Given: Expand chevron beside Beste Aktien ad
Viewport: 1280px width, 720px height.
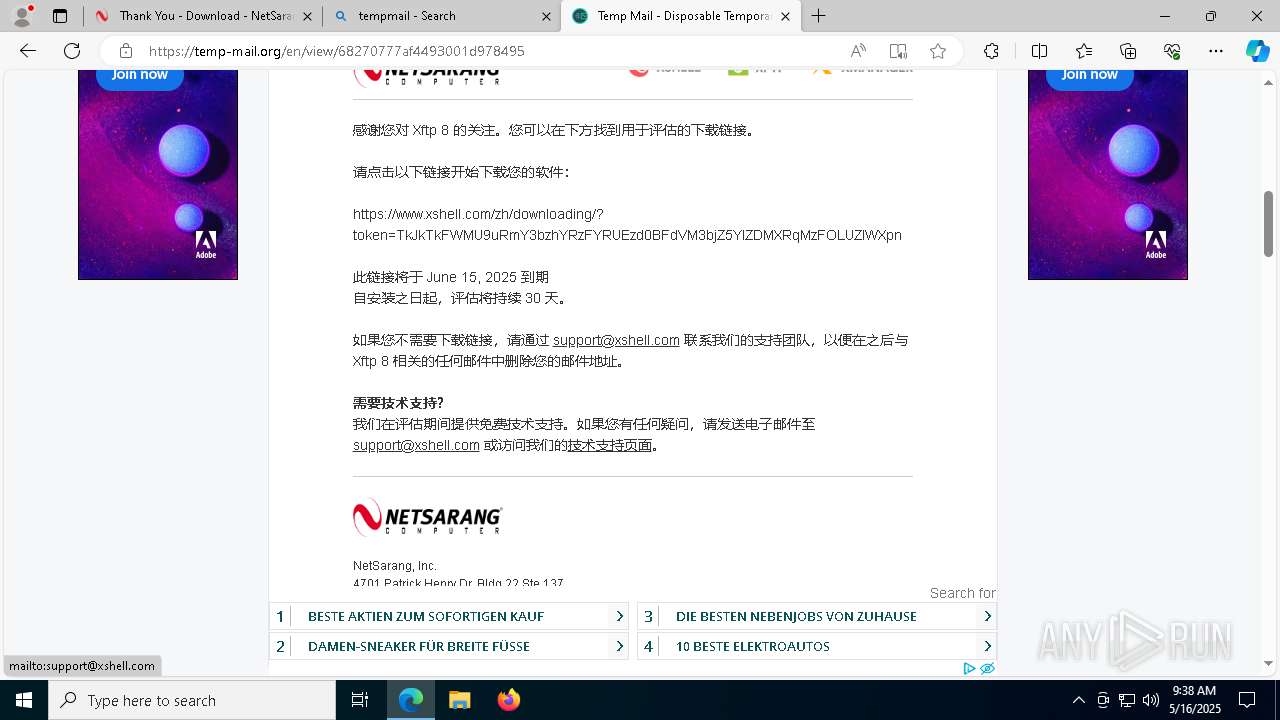Looking at the screenshot, I should (x=619, y=616).
